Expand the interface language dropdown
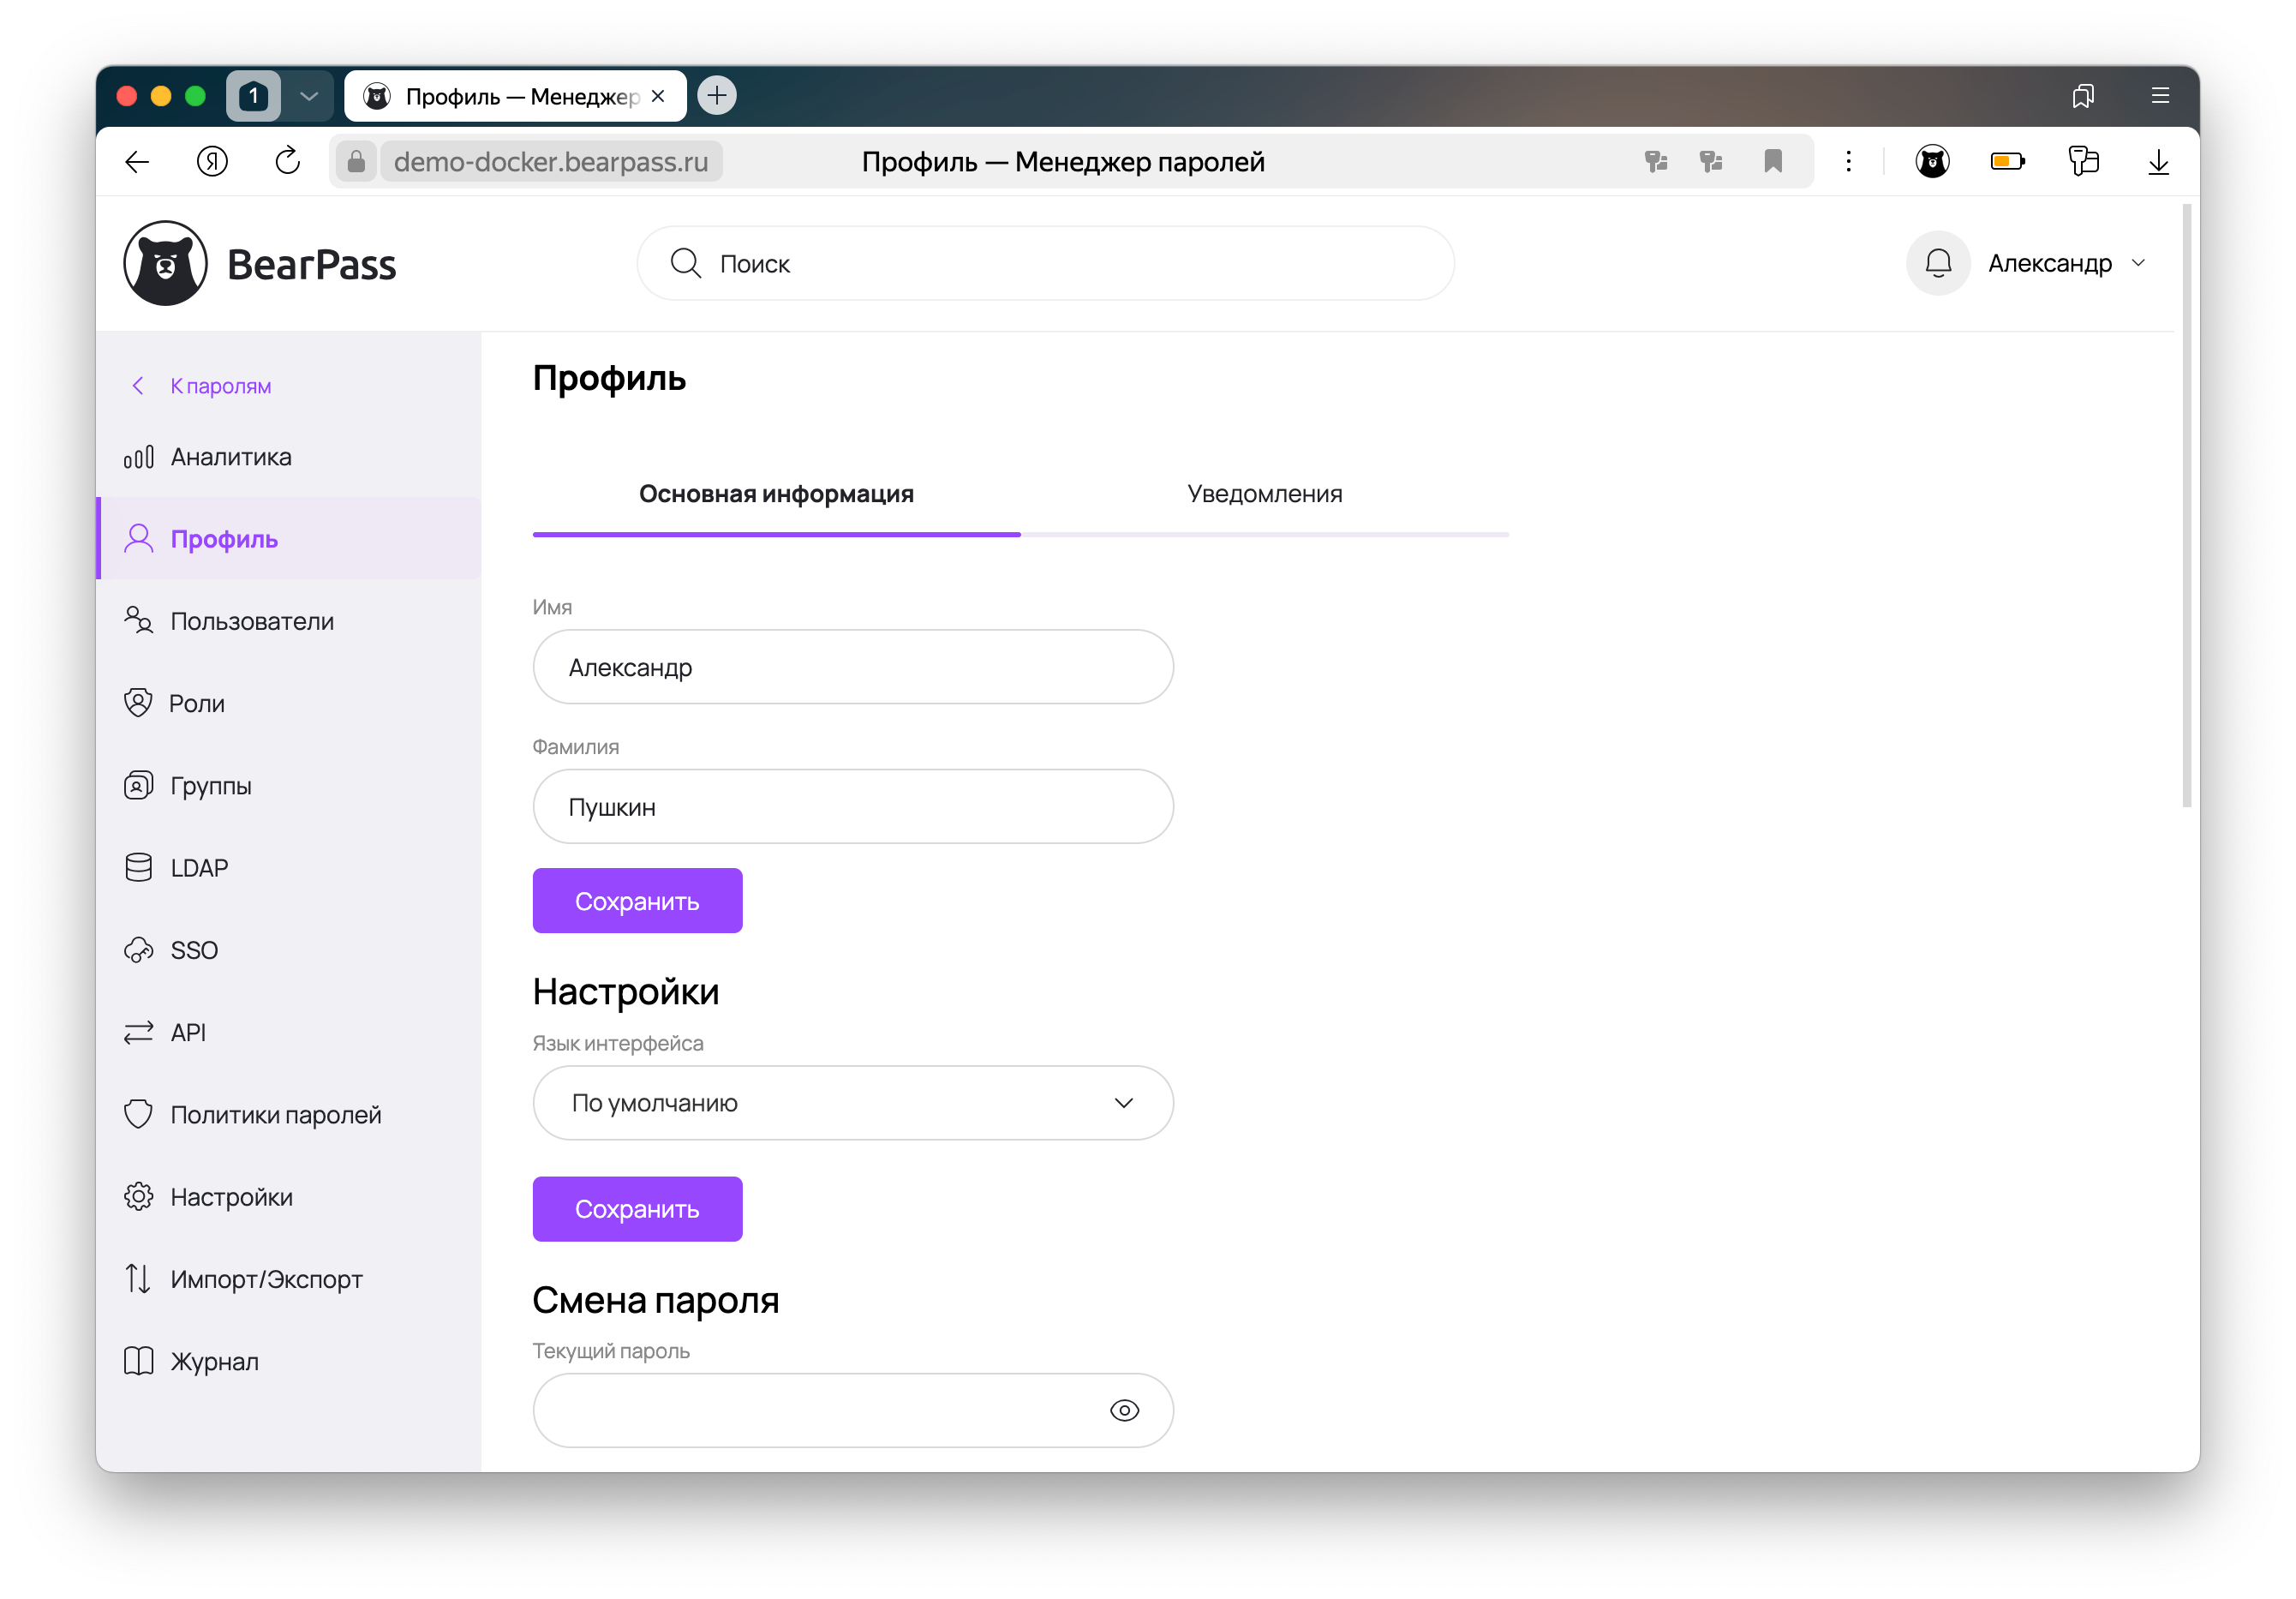Image resolution: width=2296 pixels, height=1599 pixels. [852, 1102]
